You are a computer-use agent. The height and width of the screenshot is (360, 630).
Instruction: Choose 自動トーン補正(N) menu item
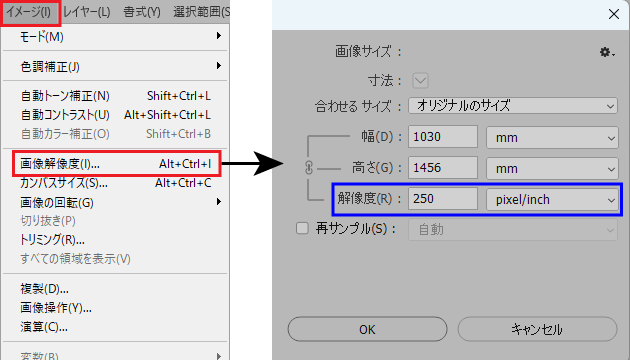[115, 96]
